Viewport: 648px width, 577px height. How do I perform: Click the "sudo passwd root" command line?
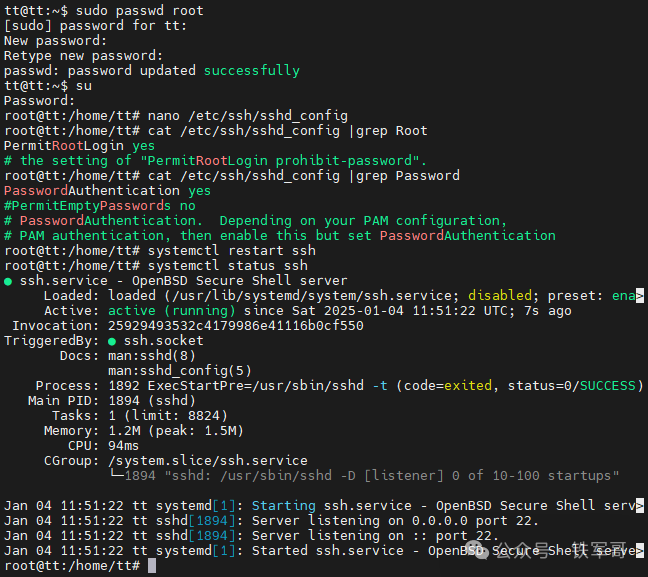click(x=104, y=10)
